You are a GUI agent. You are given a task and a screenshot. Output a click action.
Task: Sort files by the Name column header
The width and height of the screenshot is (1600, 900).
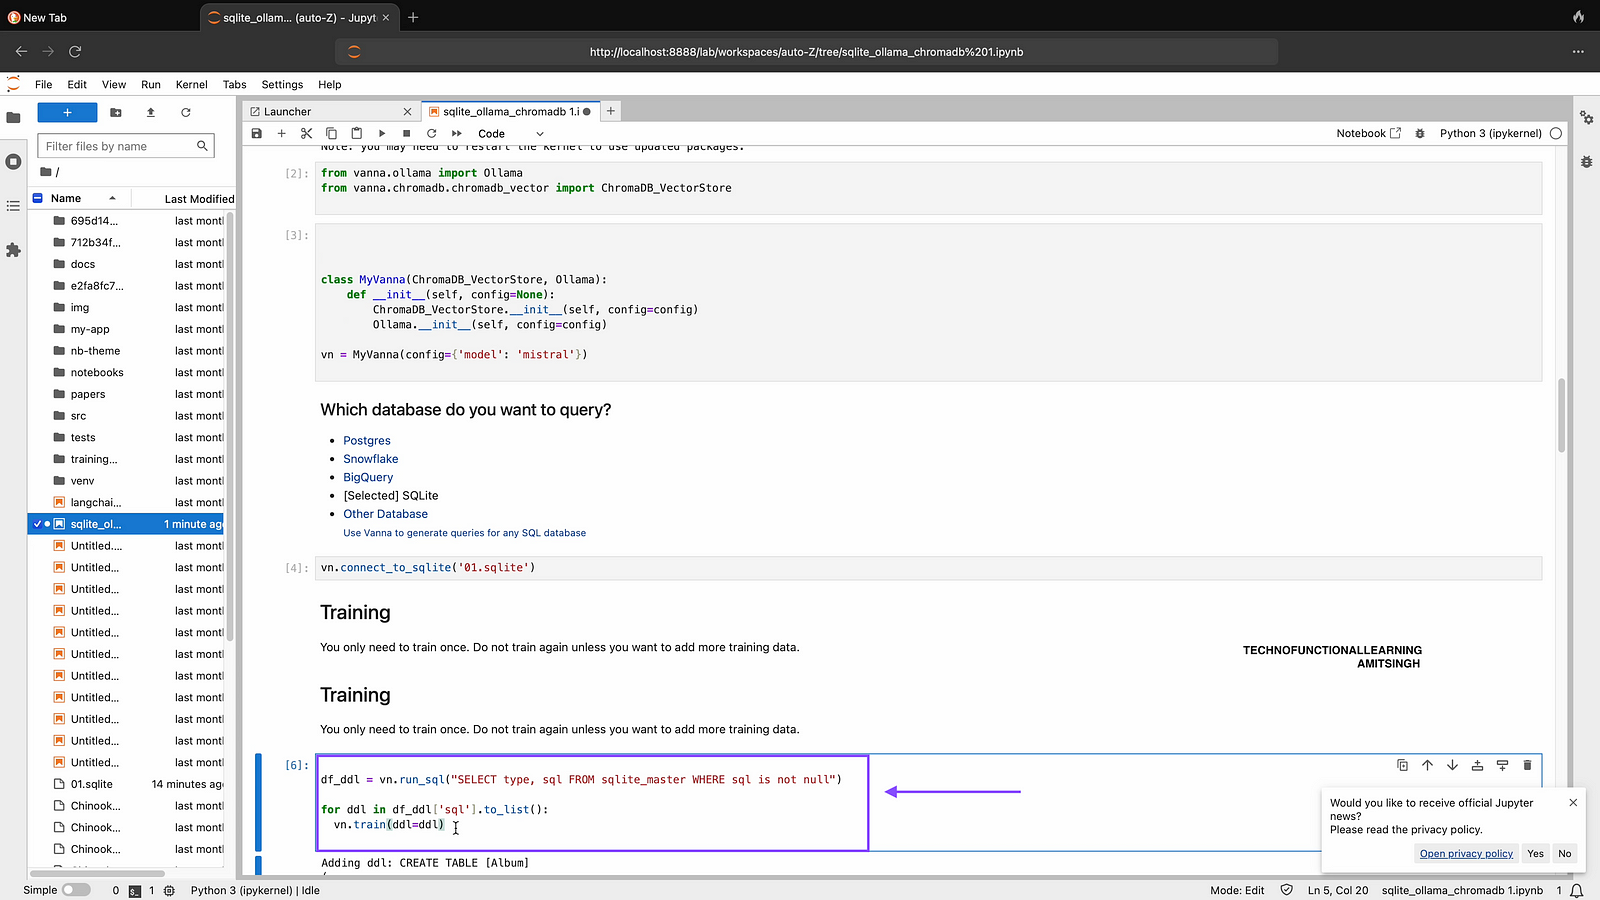tap(66, 198)
